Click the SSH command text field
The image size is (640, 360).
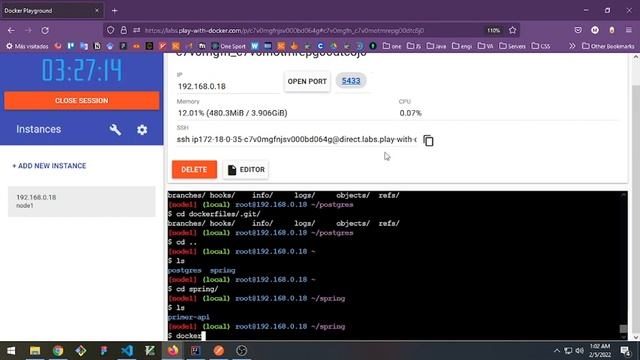[x=297, y=140]
